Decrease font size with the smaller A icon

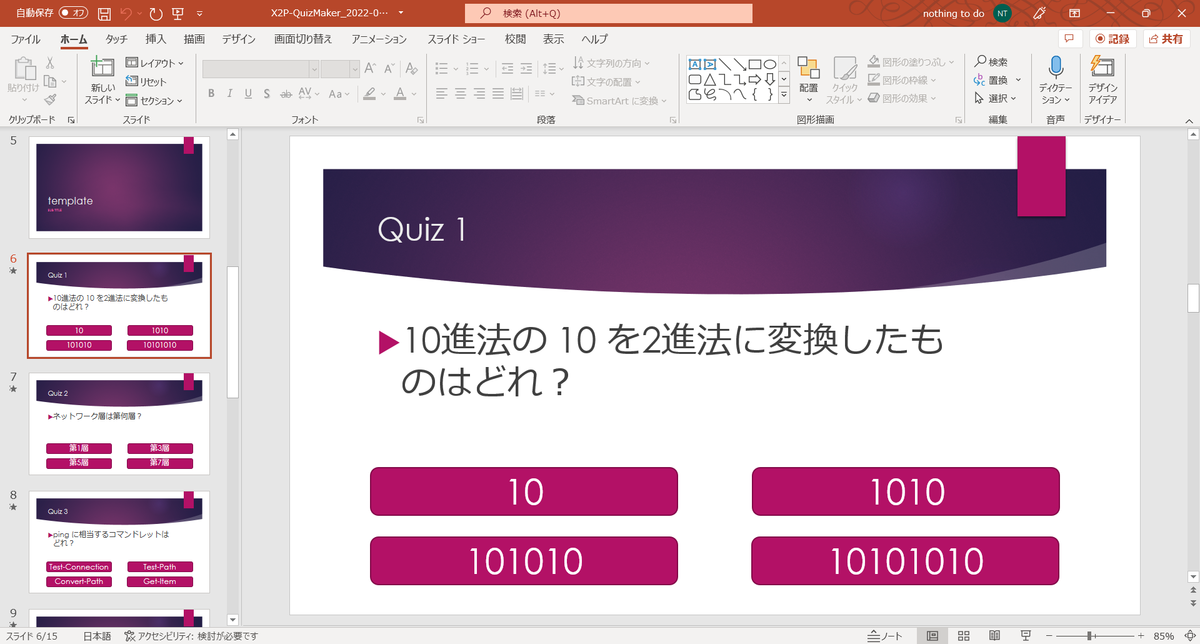pos(388,69)
